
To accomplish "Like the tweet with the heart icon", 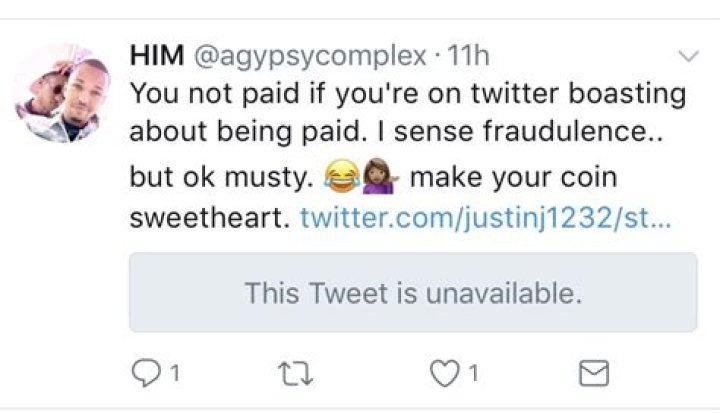I will pyautogui.click(x=442, y=373).
